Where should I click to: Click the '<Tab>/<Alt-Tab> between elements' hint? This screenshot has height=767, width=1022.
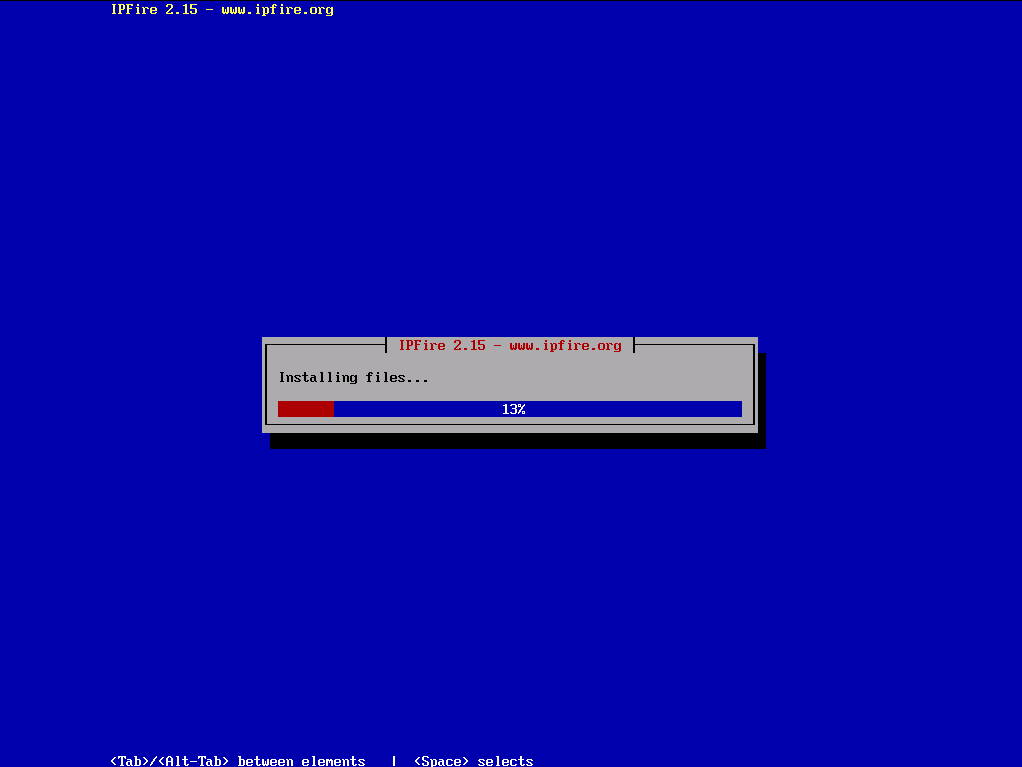[238, 760]
